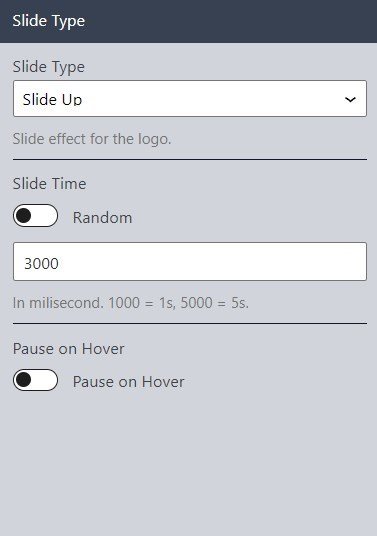Click the 'Slide effect for the logo.' description
Viewport: 377px width, 536px height.
click(92, 139)
